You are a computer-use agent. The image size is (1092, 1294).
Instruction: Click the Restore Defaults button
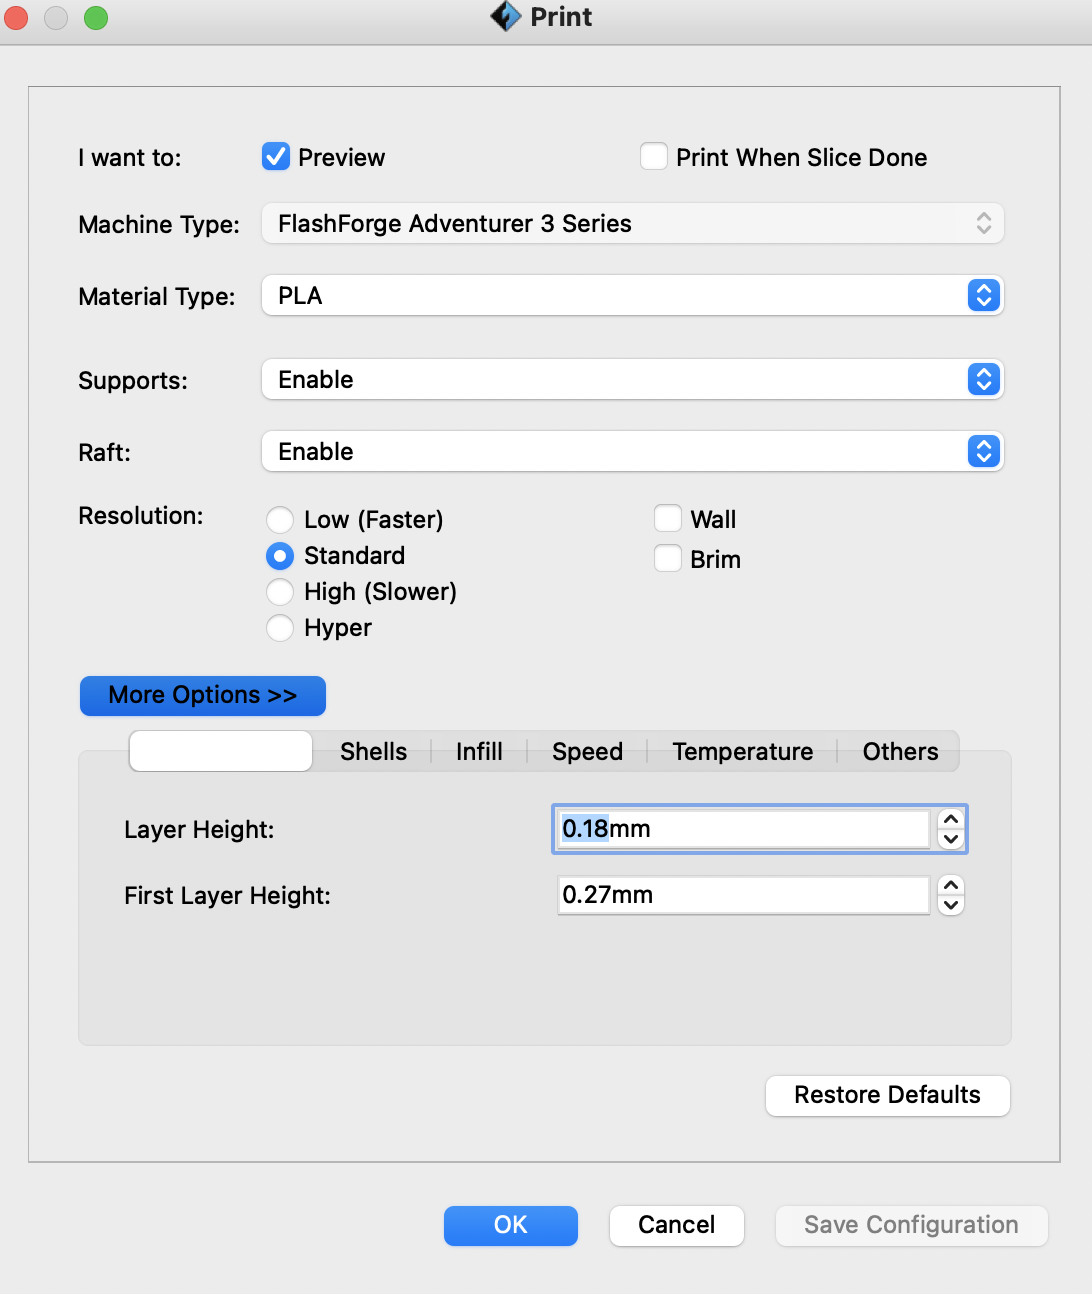click(x=888, y=1095)
